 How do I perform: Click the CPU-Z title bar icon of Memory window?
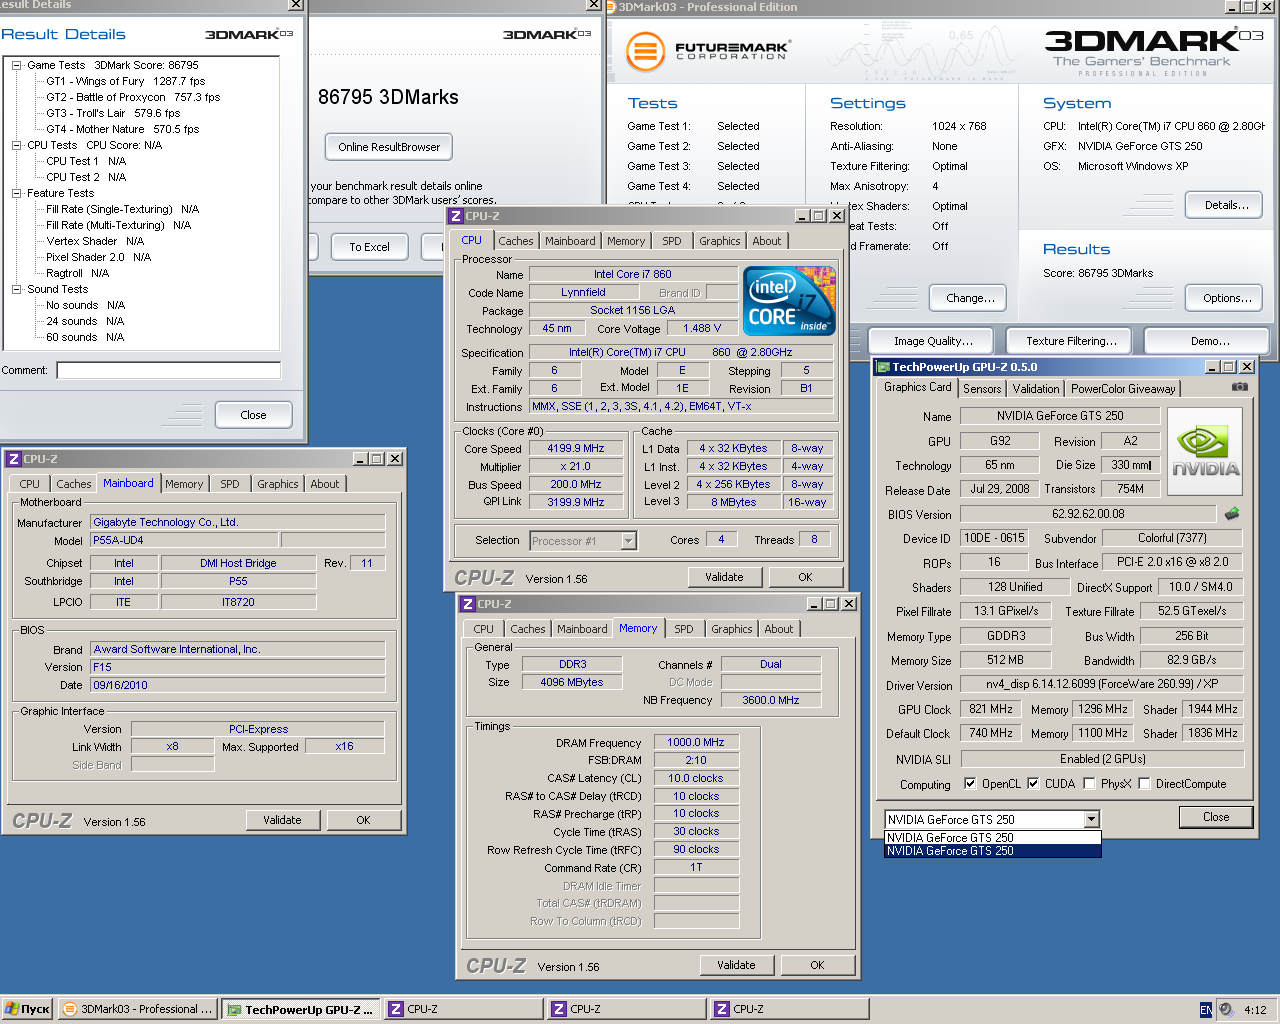(467, 604)
